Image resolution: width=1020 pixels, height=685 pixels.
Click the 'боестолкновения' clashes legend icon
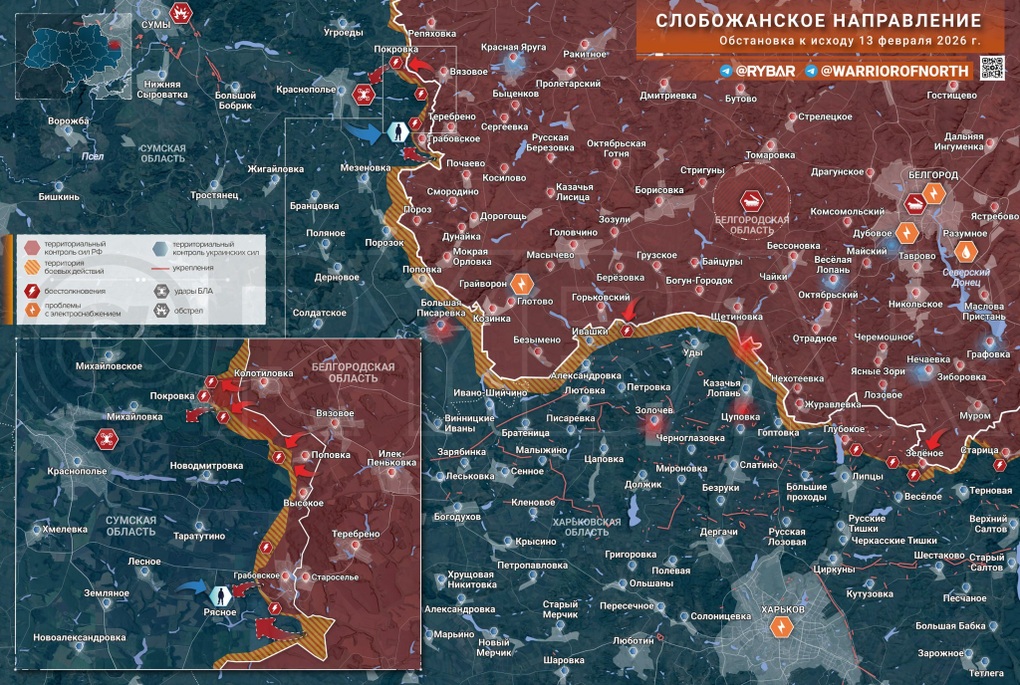[31, 290]
